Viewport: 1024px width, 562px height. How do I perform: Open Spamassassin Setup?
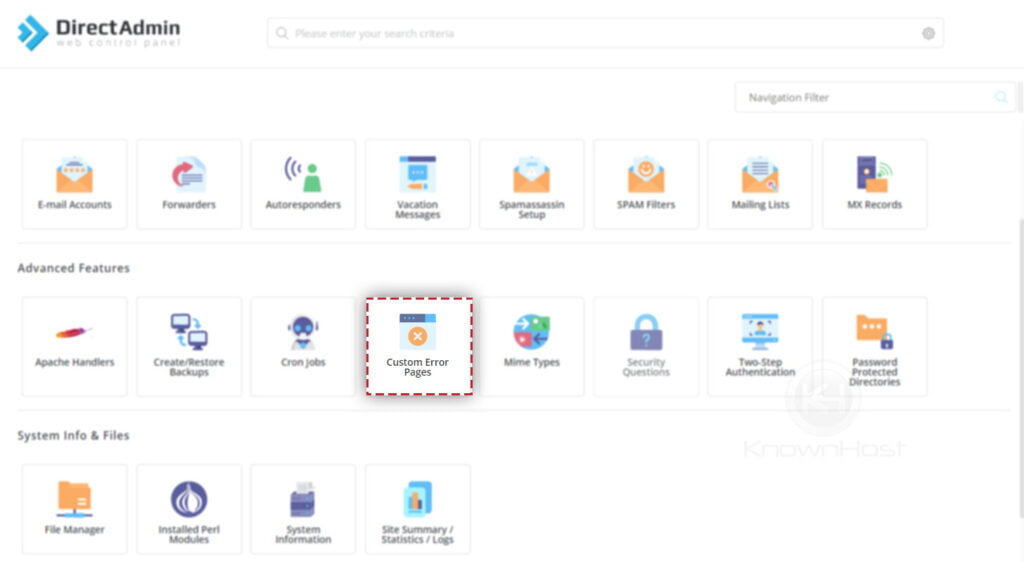(x=532, y=183)
